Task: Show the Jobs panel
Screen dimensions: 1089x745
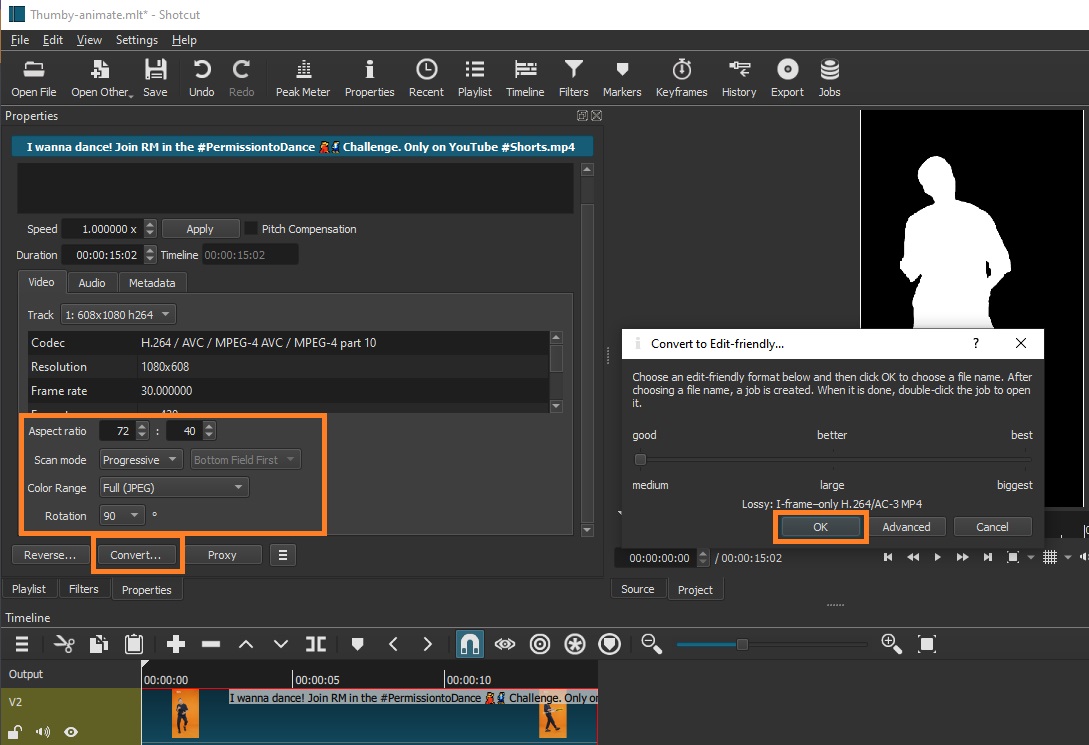Action: coord(829,78)
